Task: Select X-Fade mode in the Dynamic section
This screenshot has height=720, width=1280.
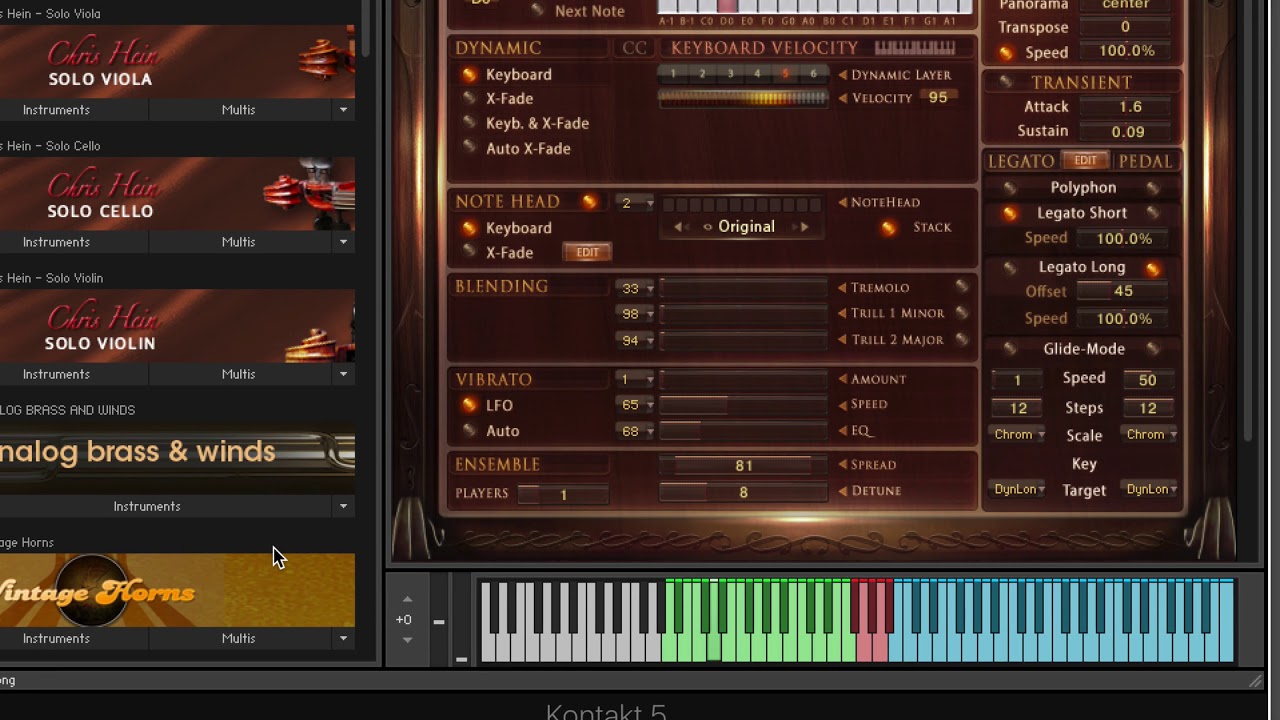Action: (468, 98)
